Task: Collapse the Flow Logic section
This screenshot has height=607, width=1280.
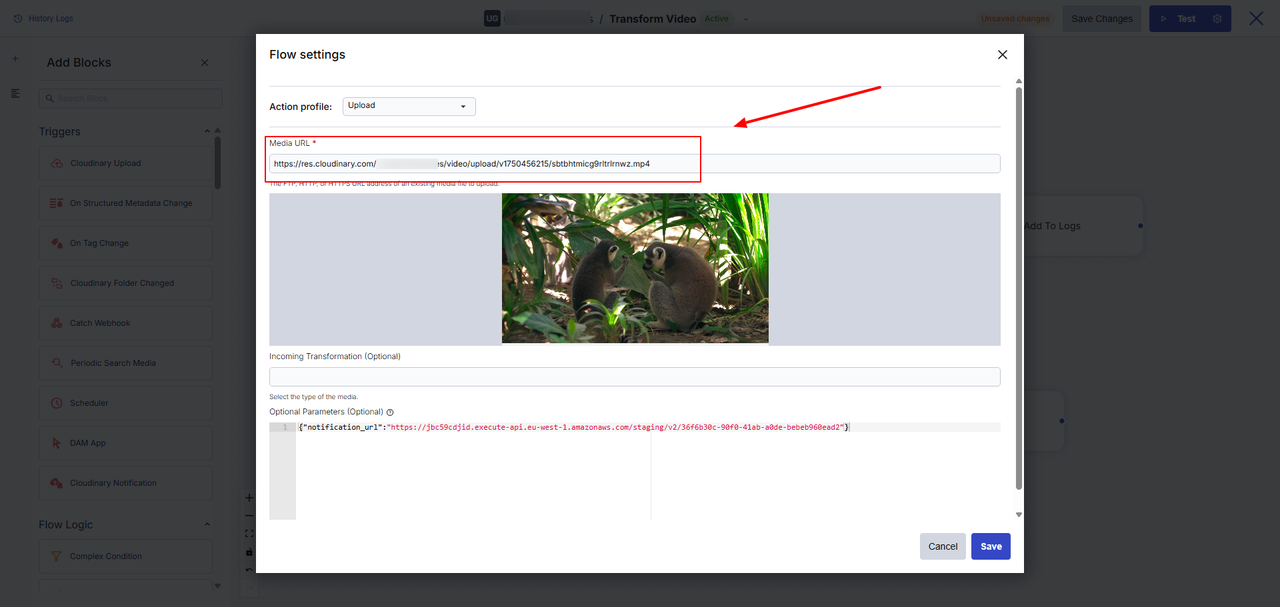Action: pyautogui.click(x=207, y=525)
